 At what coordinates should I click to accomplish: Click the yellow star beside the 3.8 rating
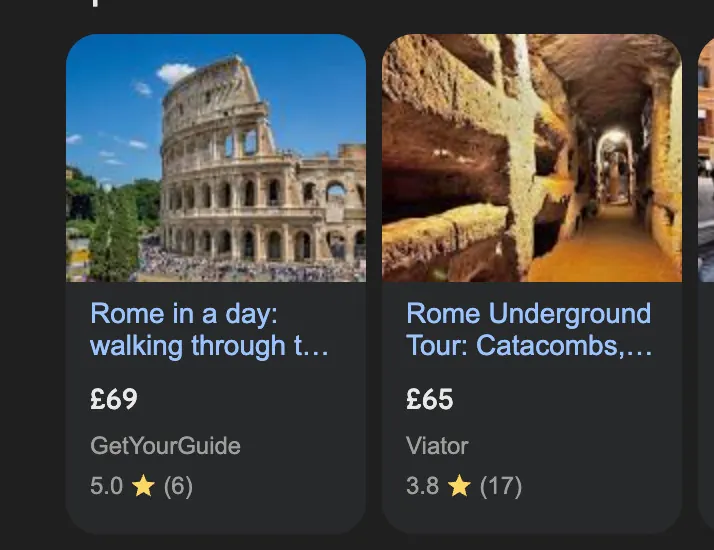(459, 487)
